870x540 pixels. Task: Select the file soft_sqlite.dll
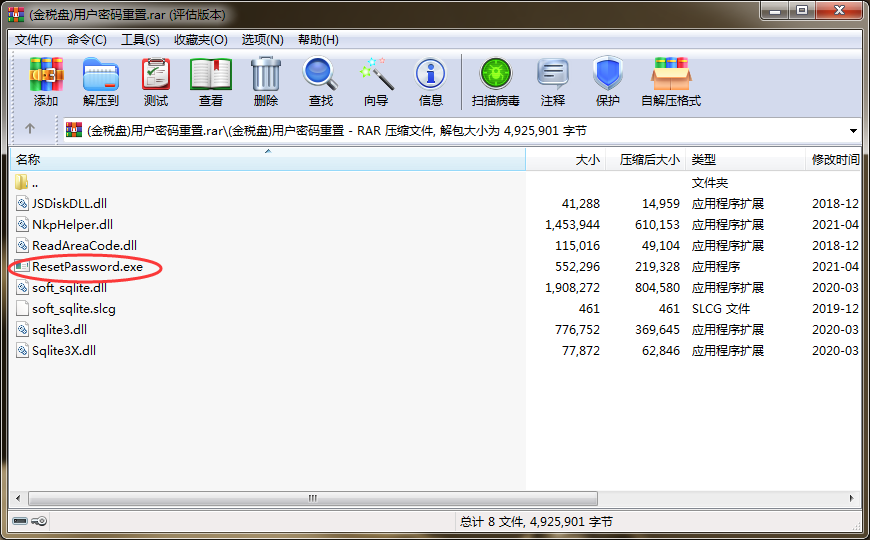pos(69,288)
